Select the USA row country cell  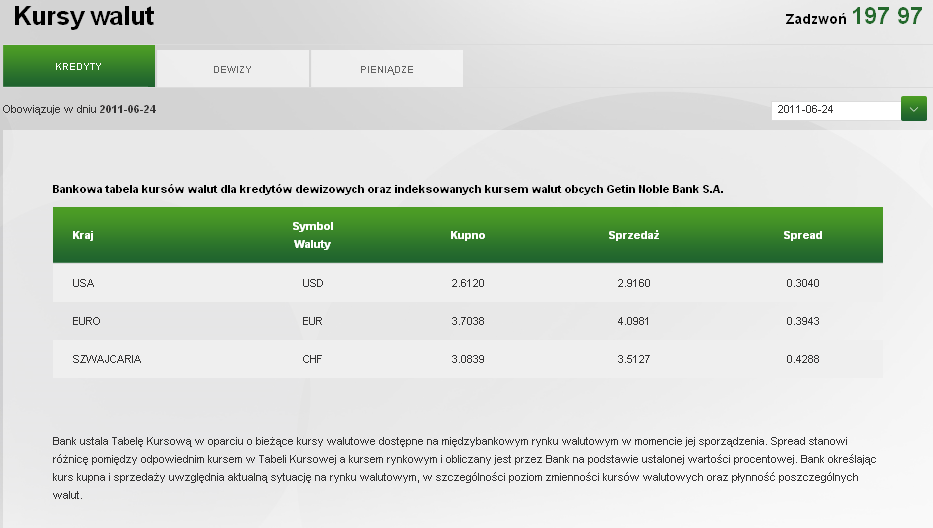tap(83, 283)
